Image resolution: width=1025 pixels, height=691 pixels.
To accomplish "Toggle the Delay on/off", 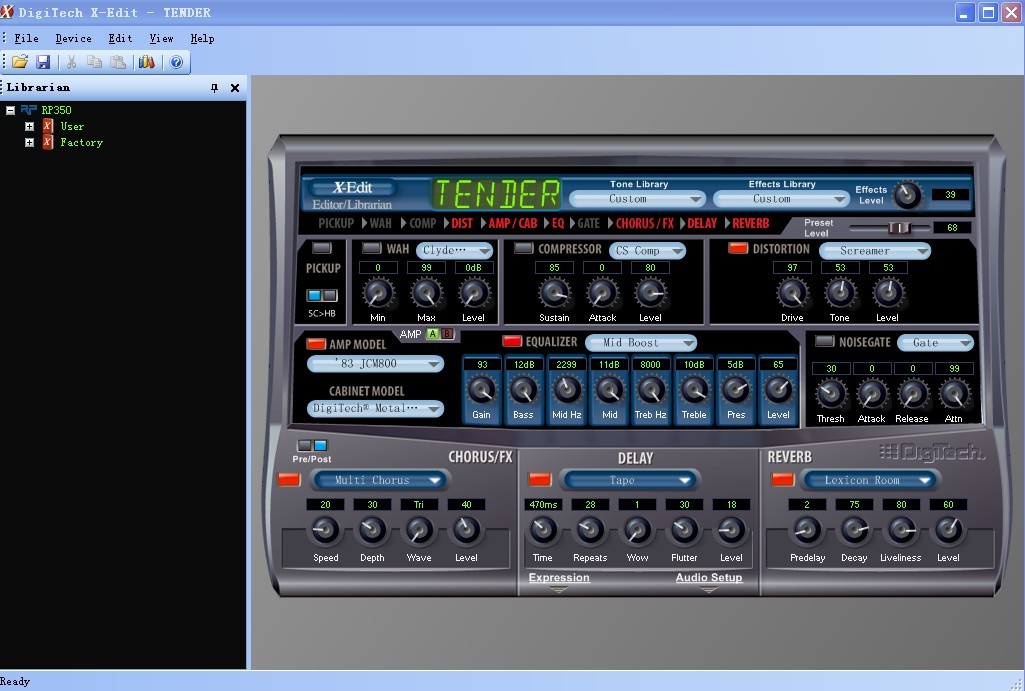I will click(539, 479).
